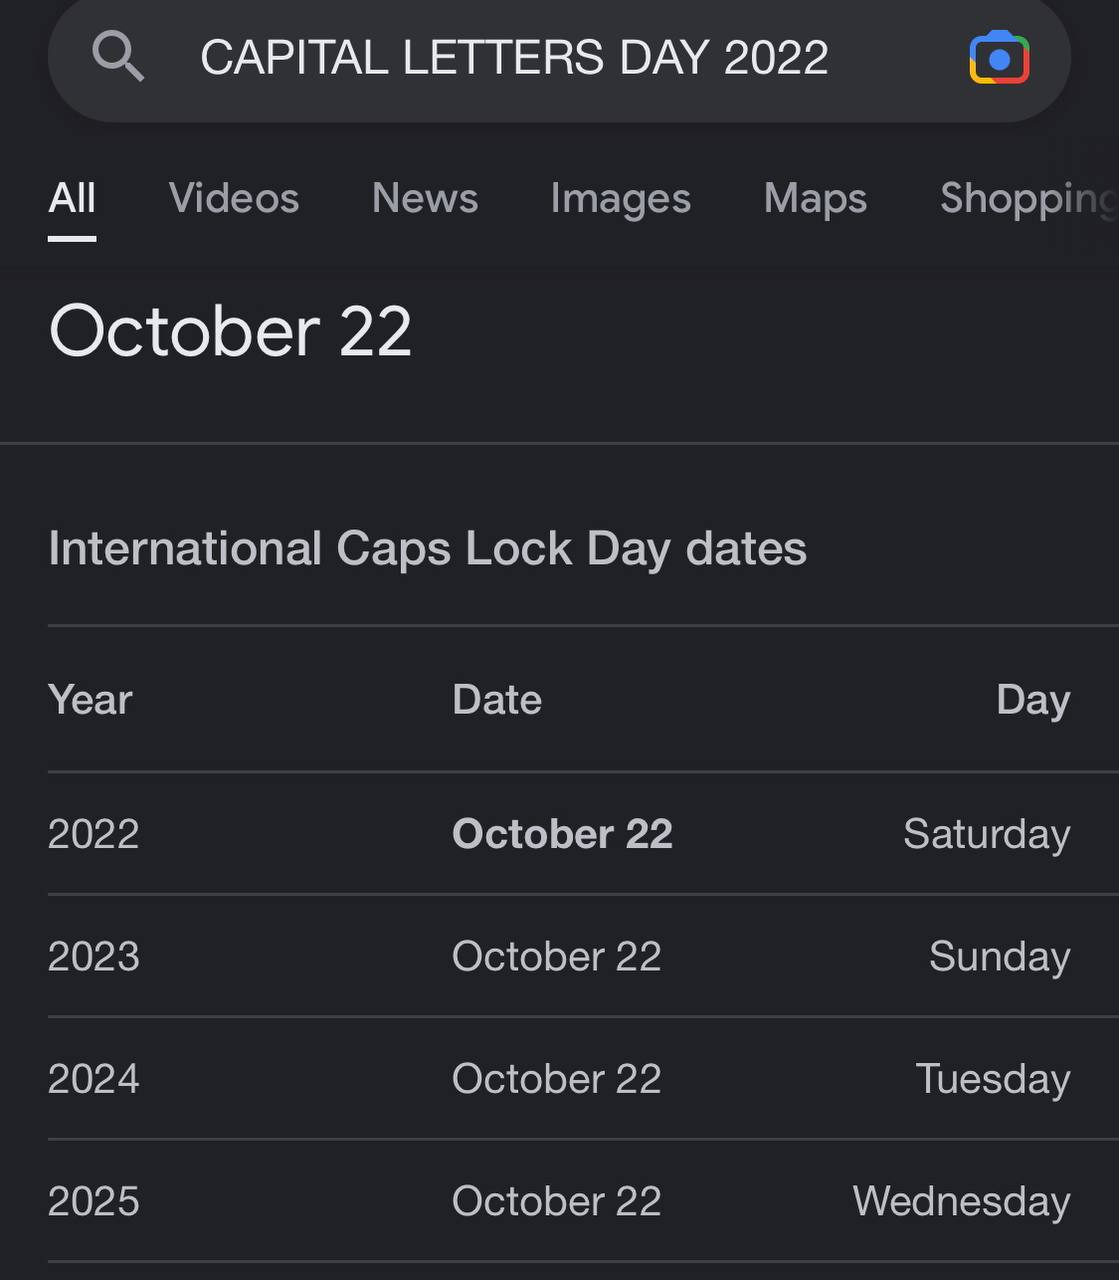This screenshot has width=1119, height=1280.
Task: Click the Day column header
Action: 1033,701
